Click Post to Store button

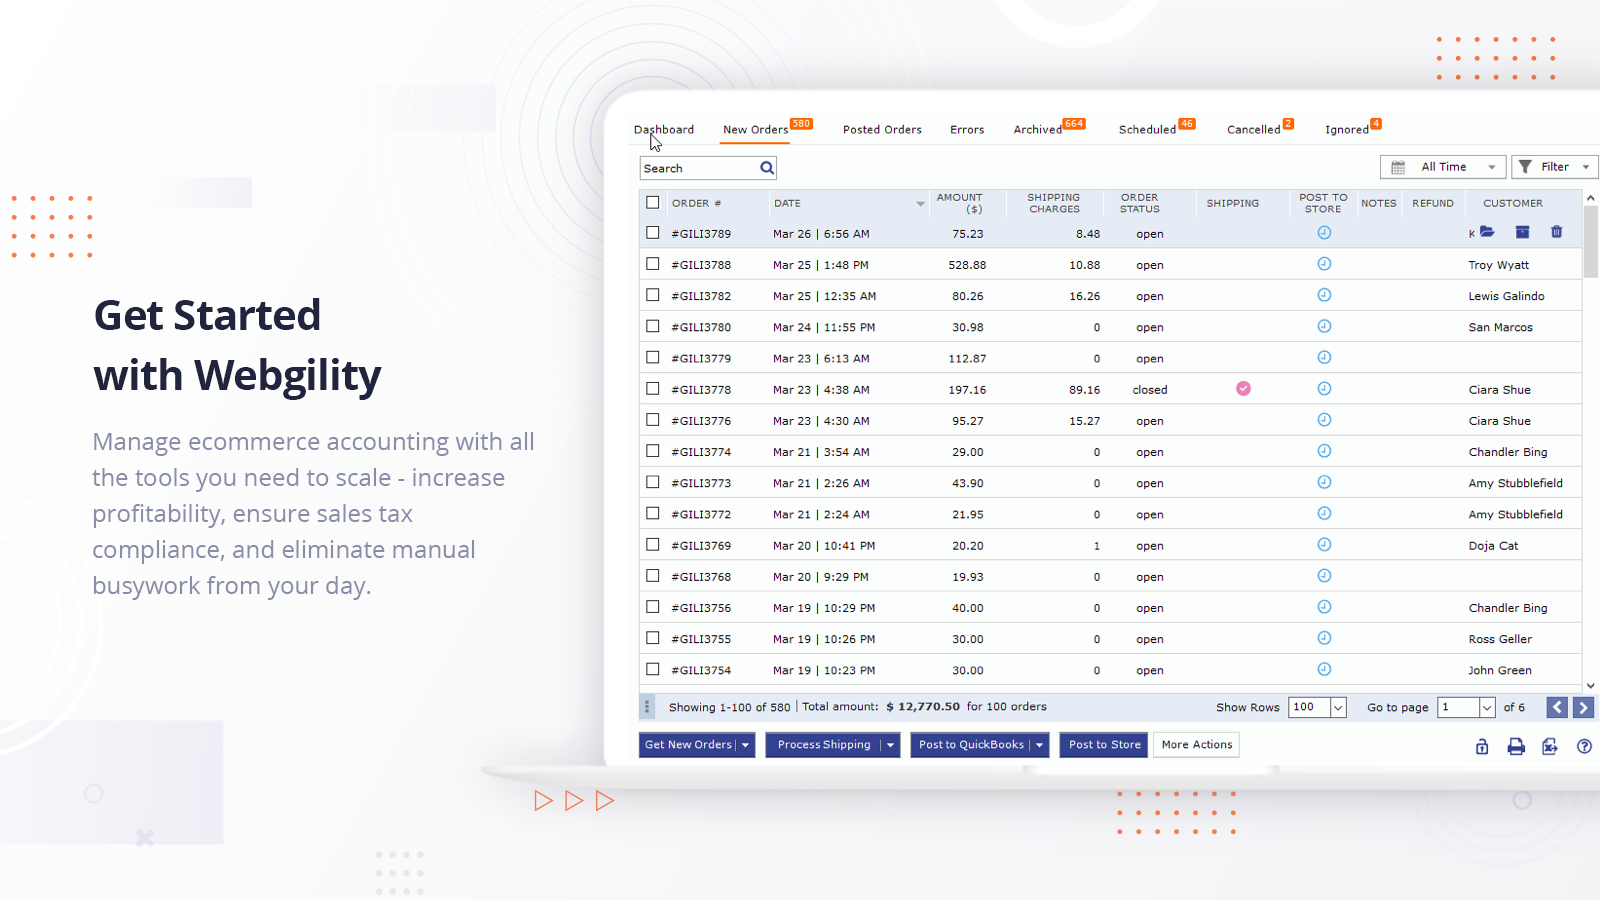pos(1104,745)
